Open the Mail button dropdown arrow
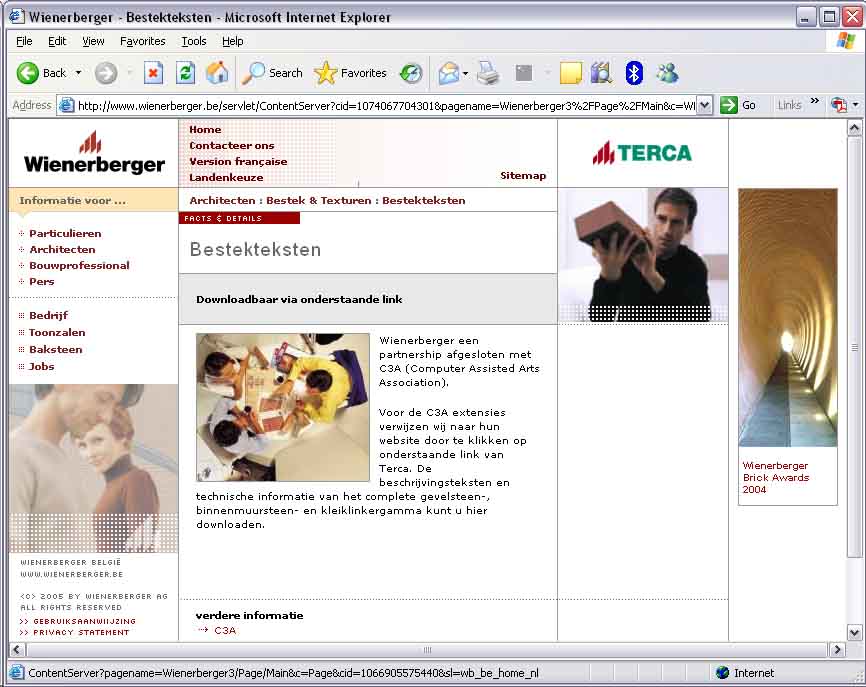This screenshot has width=866, height=687. (466, 73)
